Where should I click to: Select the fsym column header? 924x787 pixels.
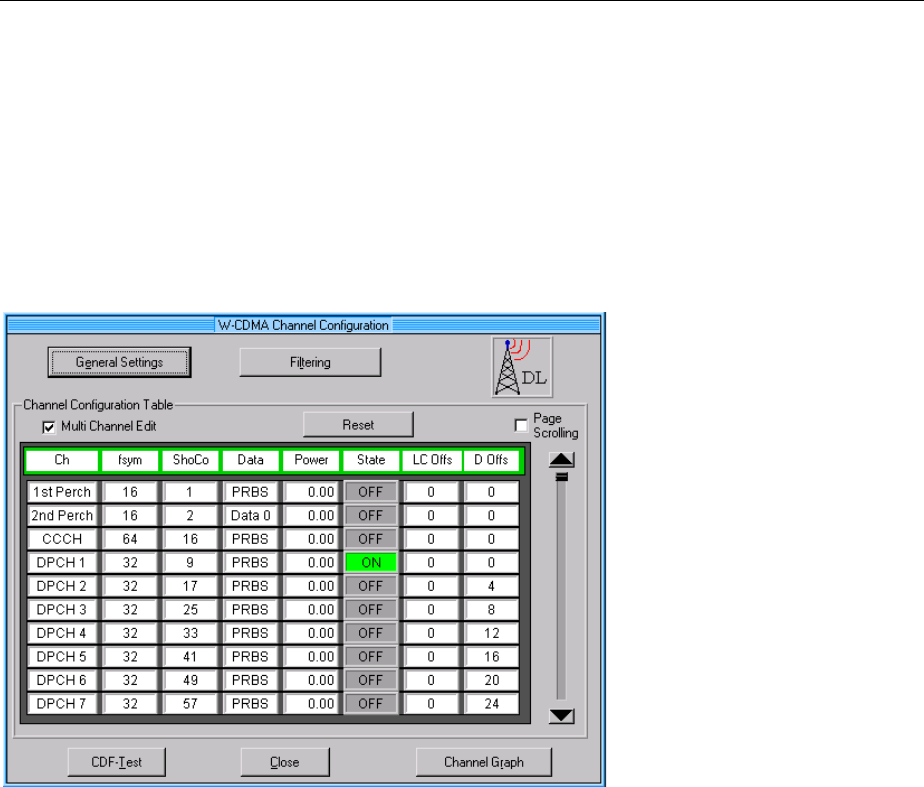point(130,460)
